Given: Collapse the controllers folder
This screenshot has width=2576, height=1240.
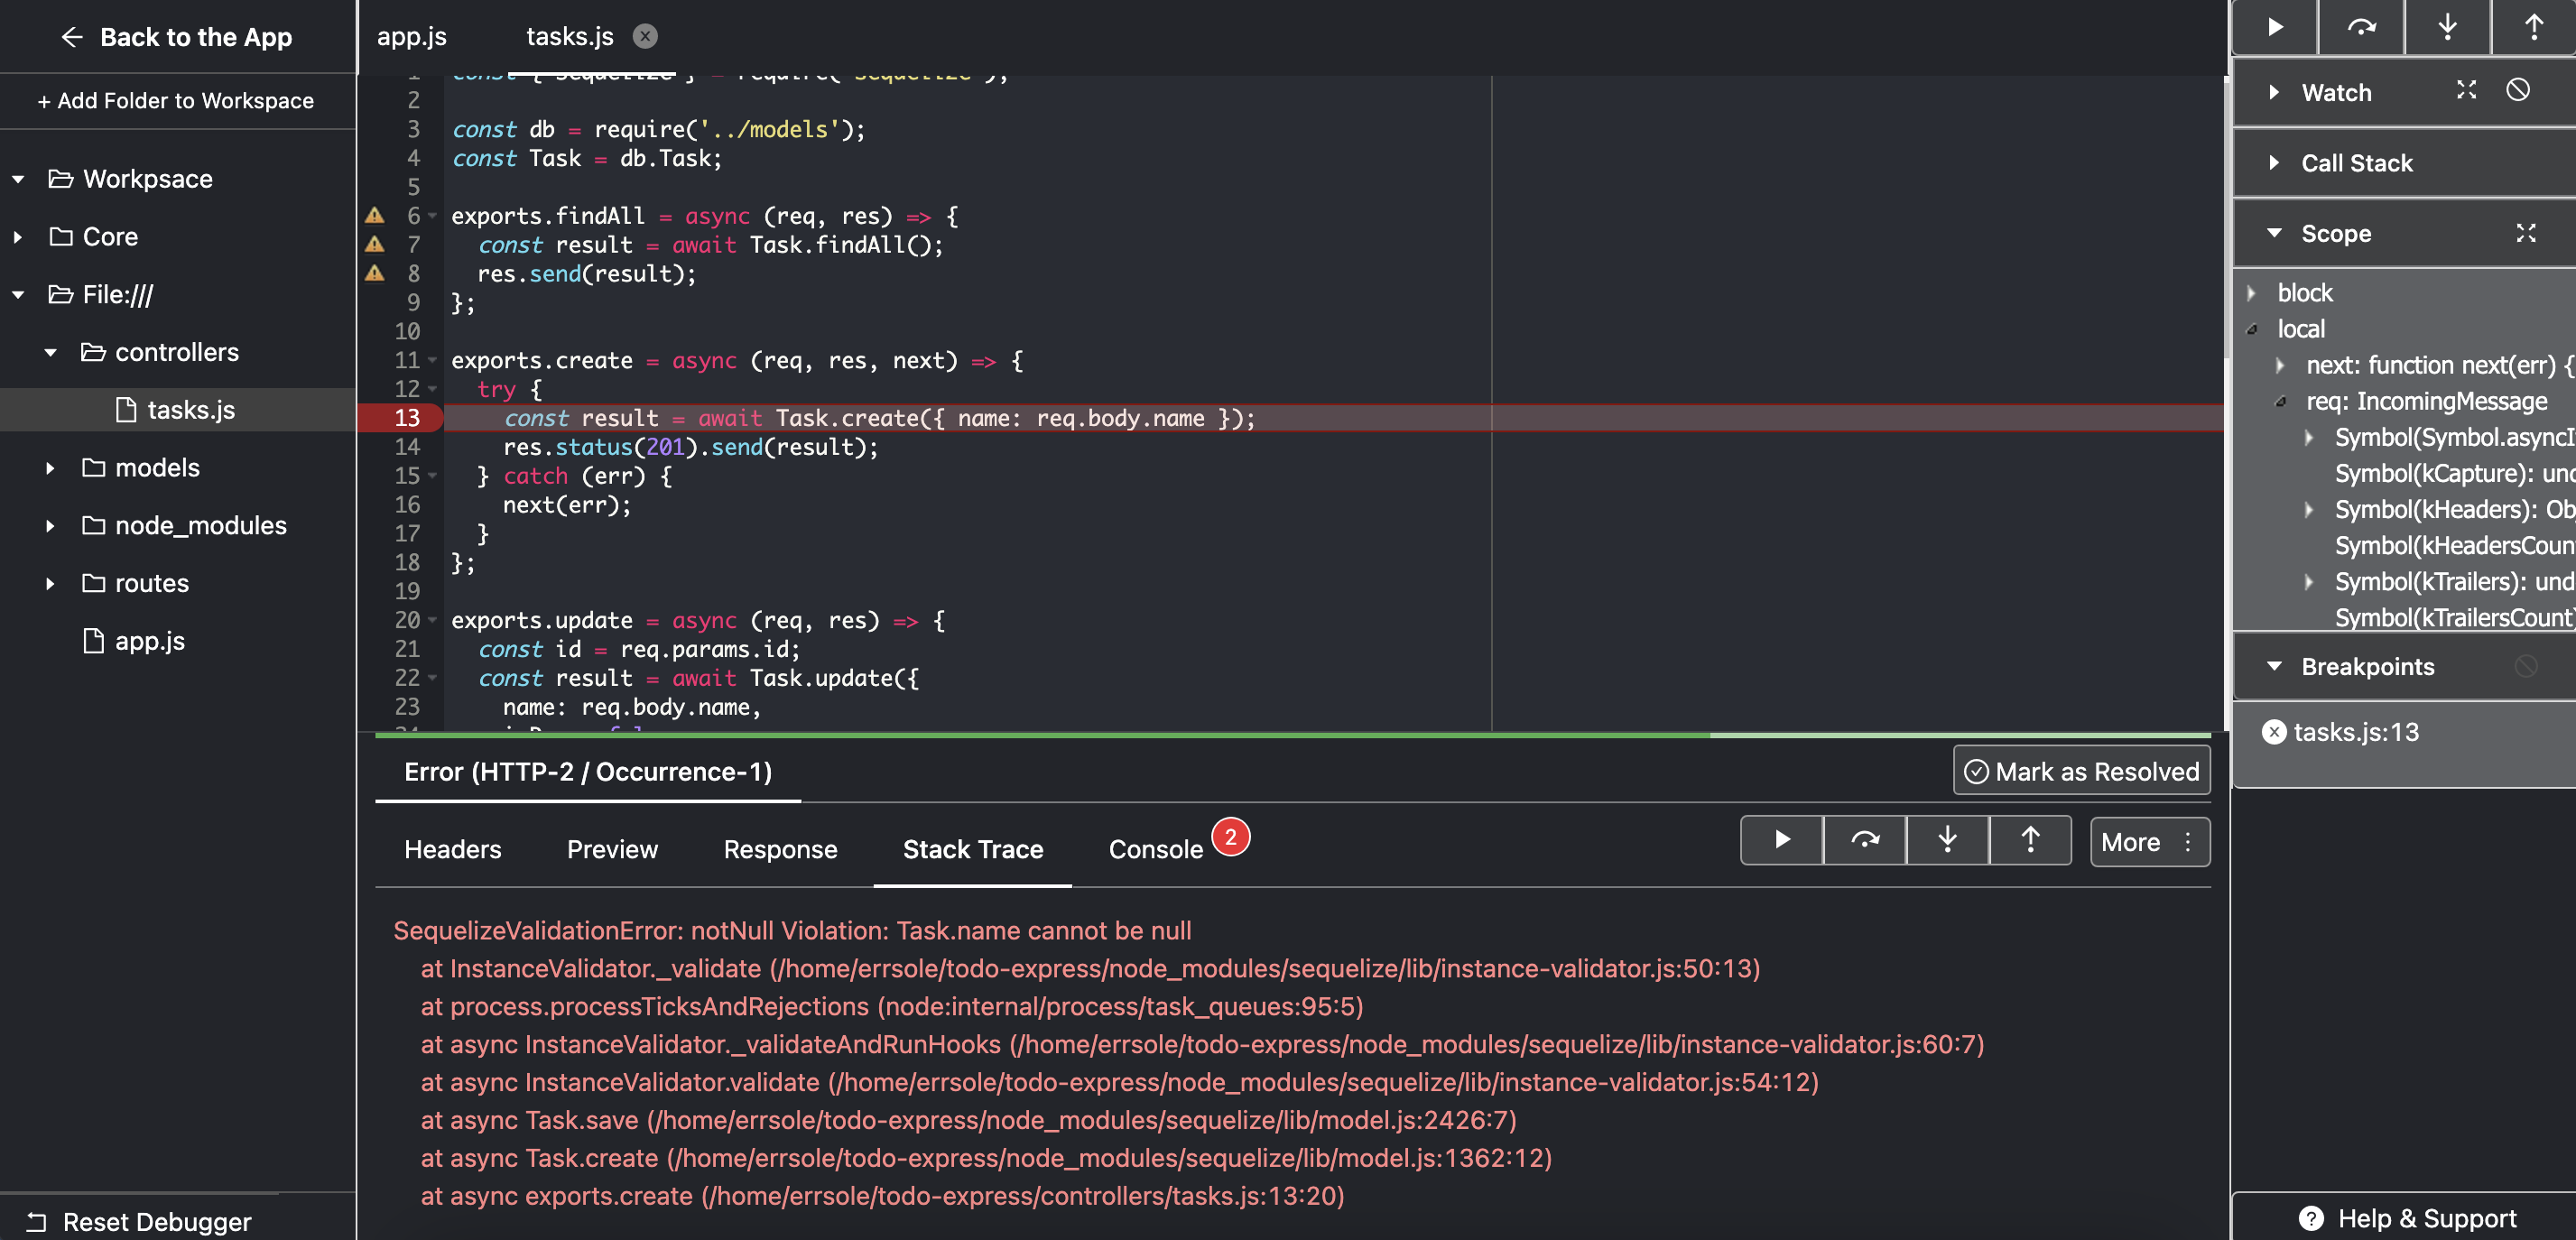Looking at the screenshot, I should point(50,352).
